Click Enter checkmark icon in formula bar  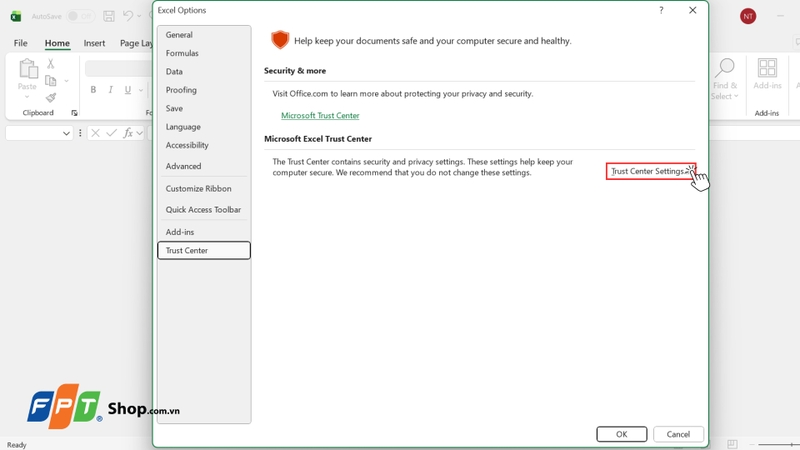coord(112,133)
